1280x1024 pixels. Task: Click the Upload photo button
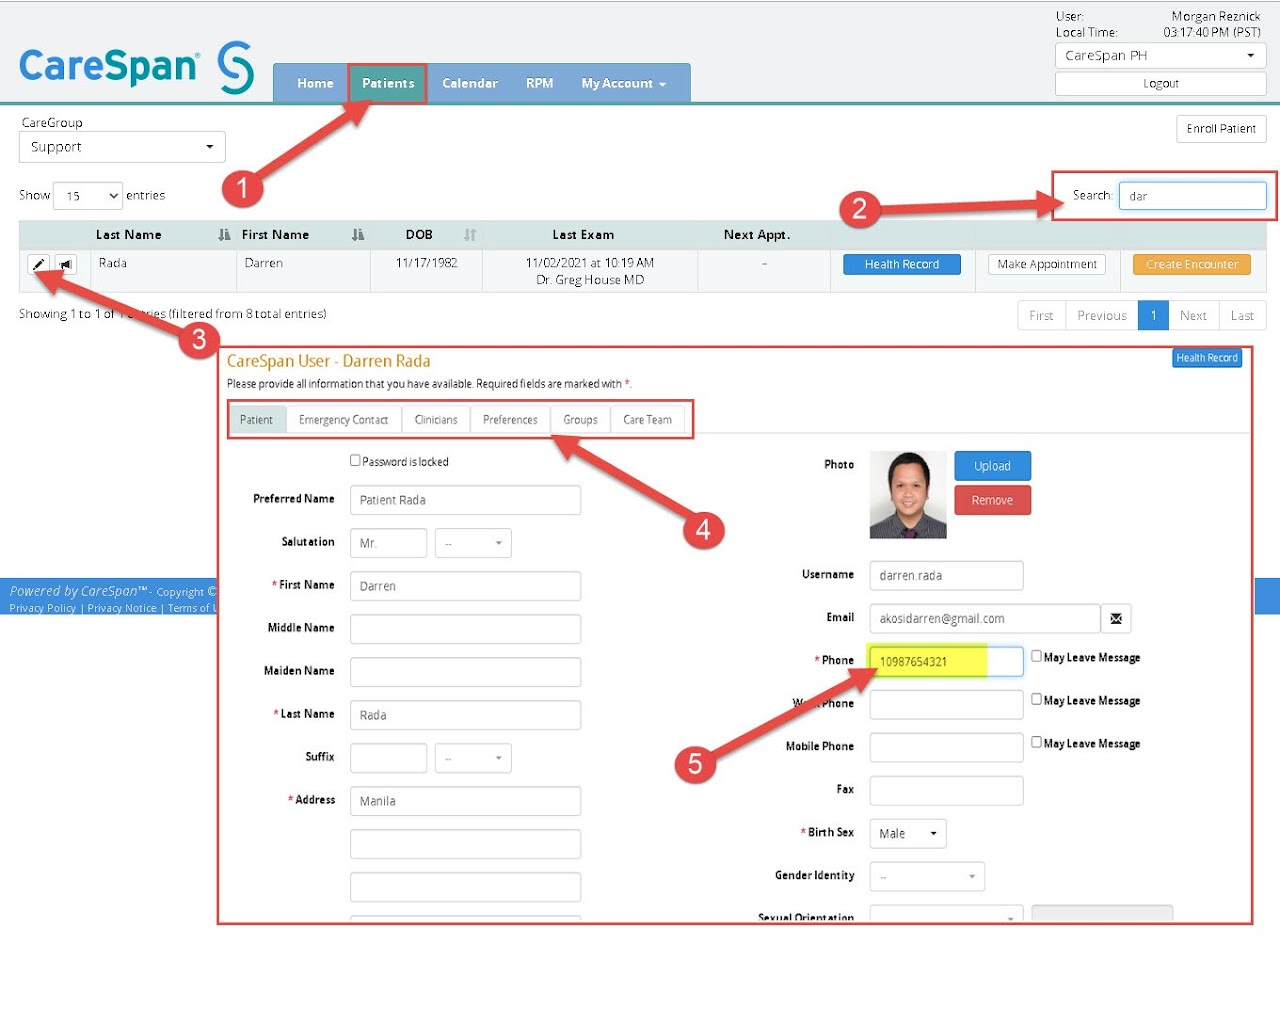point(992,466)
